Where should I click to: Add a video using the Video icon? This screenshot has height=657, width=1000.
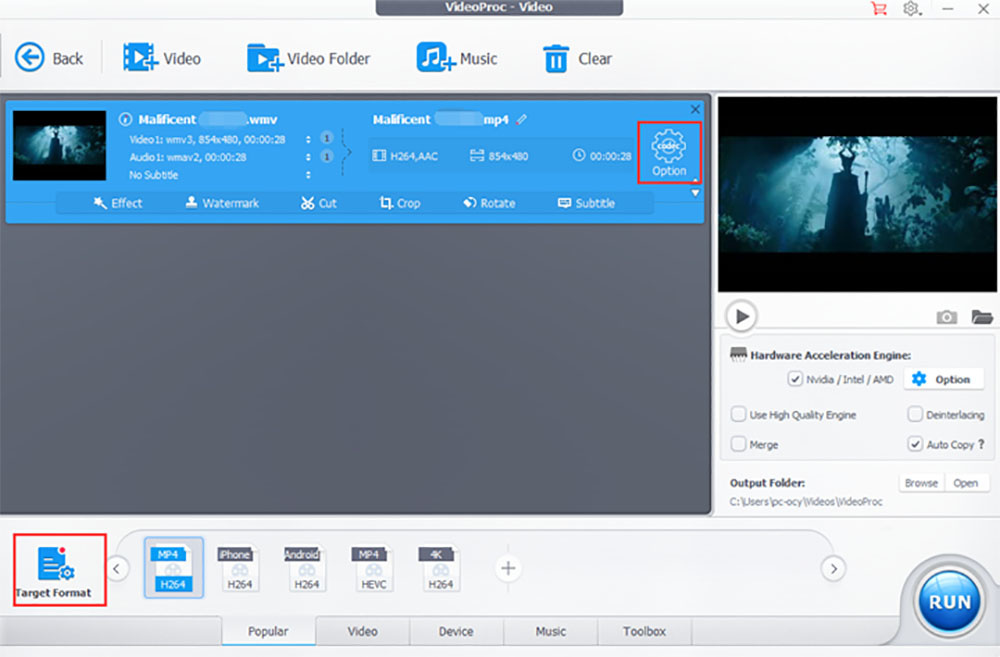(x=161, y=58)
